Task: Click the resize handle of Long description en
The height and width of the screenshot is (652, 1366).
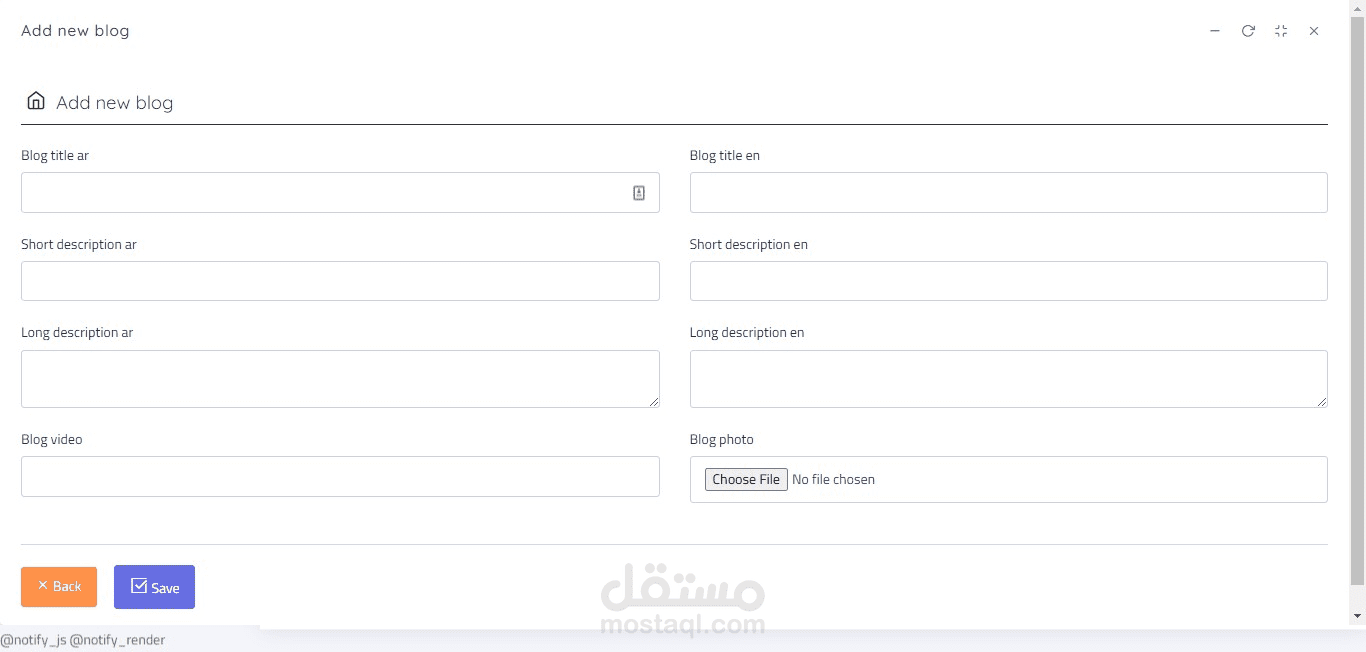Action: click(1322, 402)
